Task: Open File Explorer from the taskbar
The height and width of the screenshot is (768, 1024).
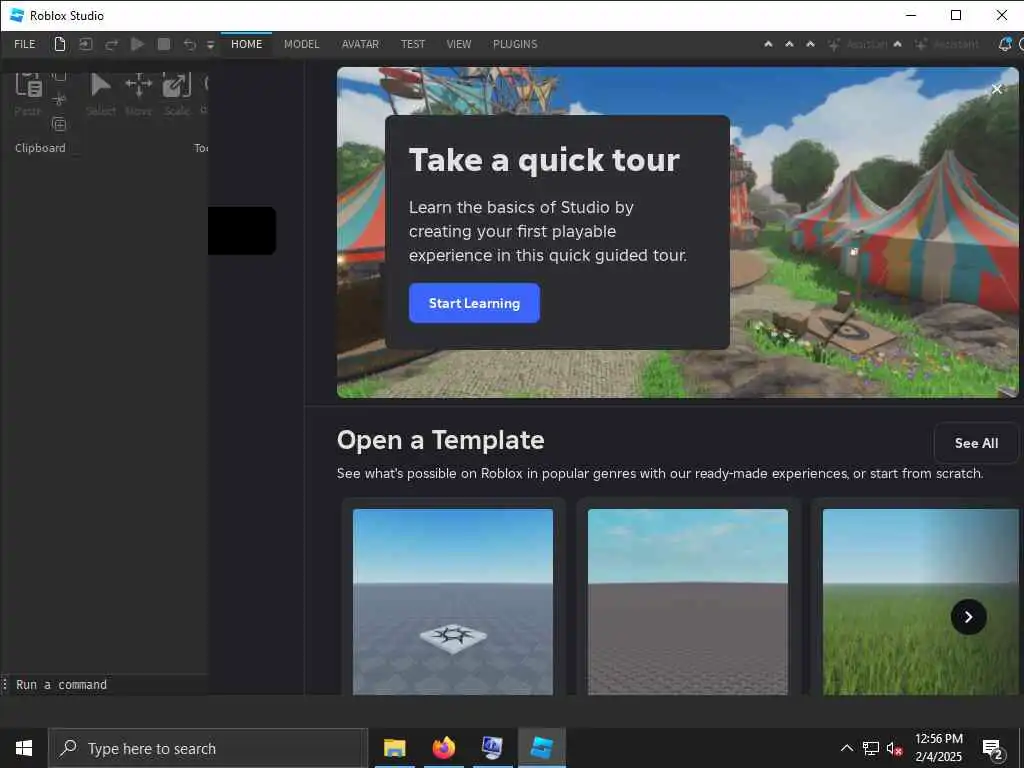Action: tap(394, 748)
